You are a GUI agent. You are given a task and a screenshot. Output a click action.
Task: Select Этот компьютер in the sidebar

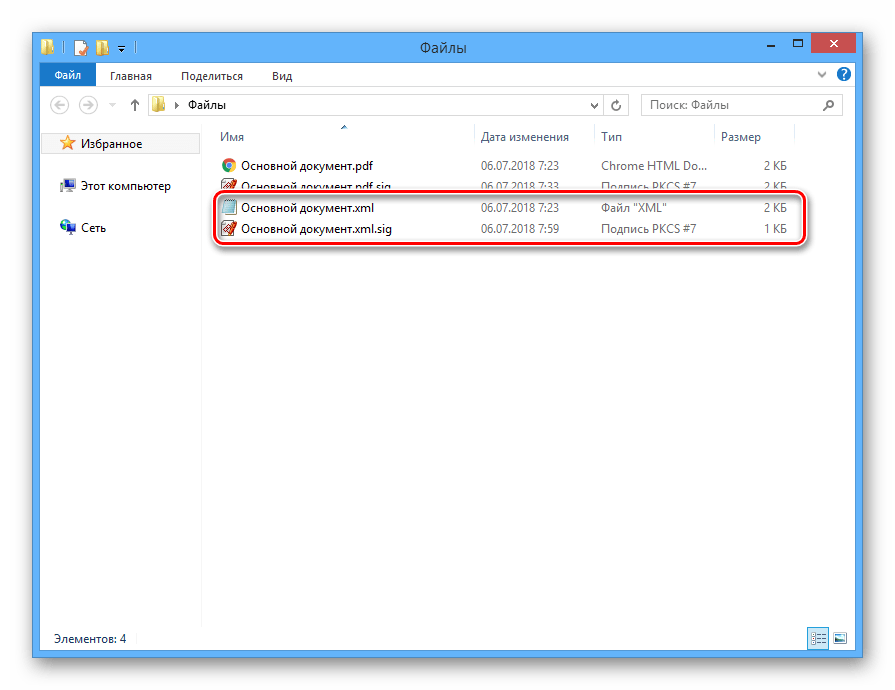tap(125, 186)
